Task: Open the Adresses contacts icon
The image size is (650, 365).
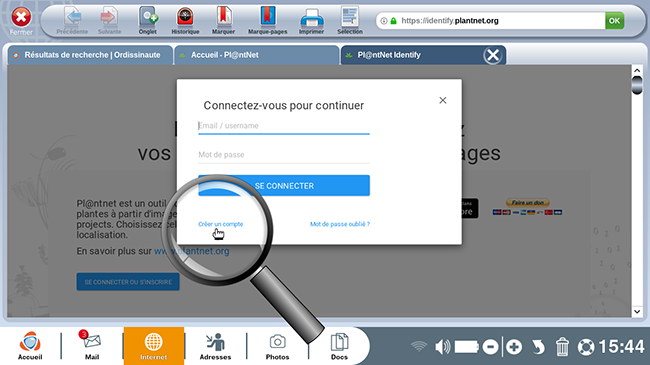Action: tap(215, 346)
